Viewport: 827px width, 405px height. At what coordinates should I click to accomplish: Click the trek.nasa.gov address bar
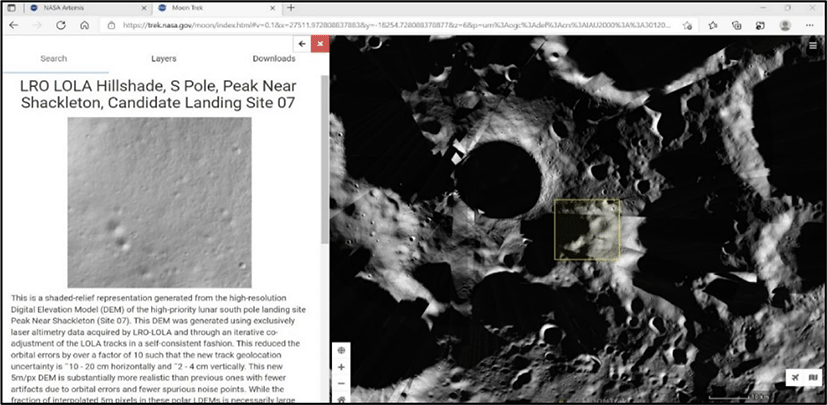pos(397,25)
